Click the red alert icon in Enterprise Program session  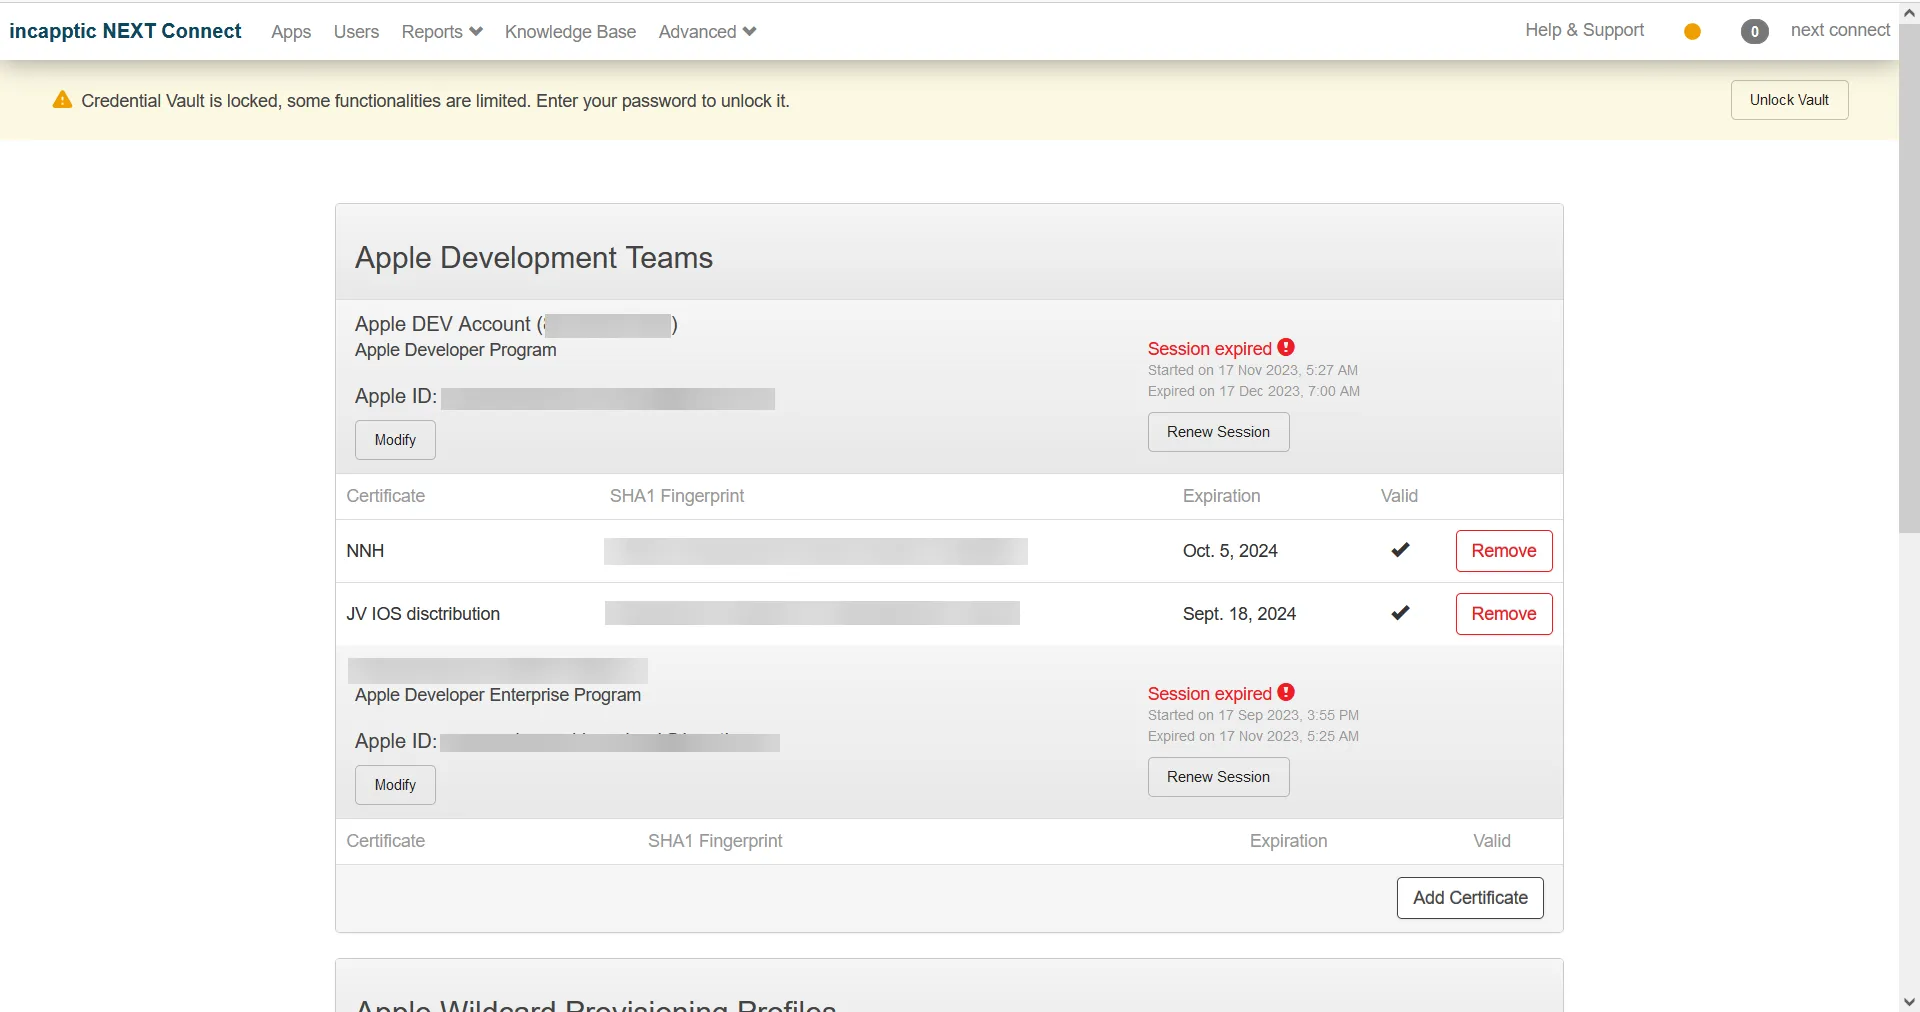click(x=1286, y=692)
